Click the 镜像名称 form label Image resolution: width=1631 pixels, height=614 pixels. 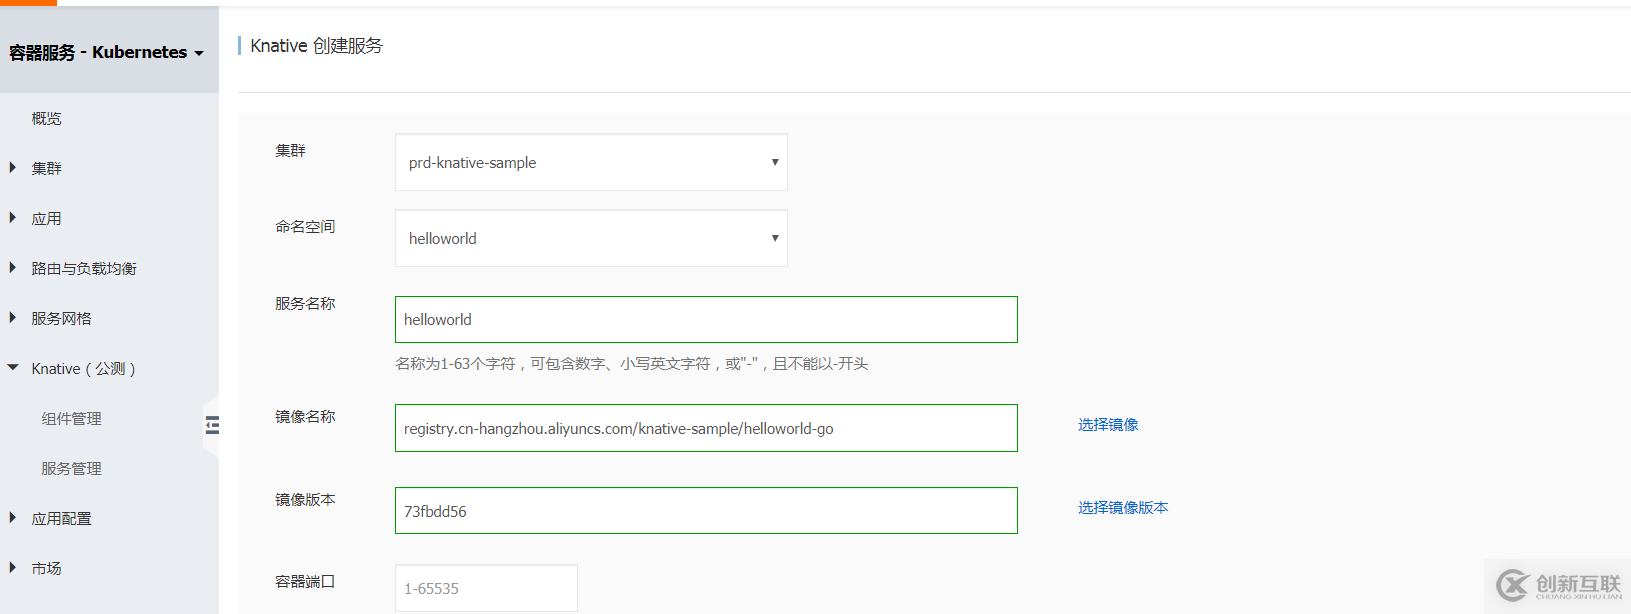305,416
